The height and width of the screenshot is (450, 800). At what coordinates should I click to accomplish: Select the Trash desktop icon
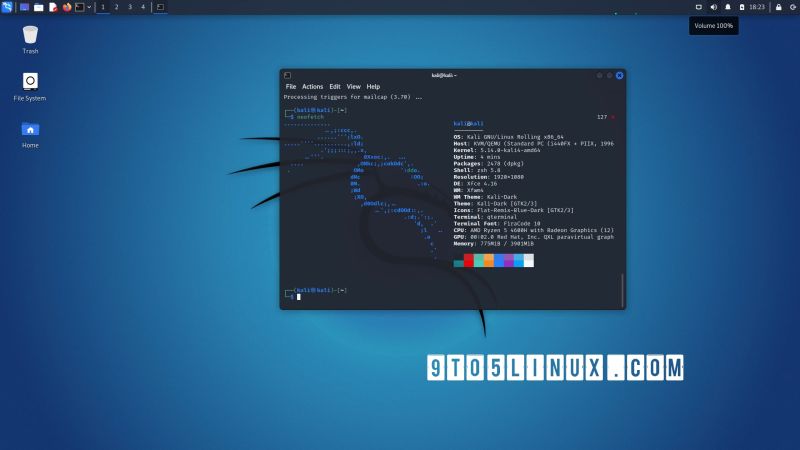point(30,40)
